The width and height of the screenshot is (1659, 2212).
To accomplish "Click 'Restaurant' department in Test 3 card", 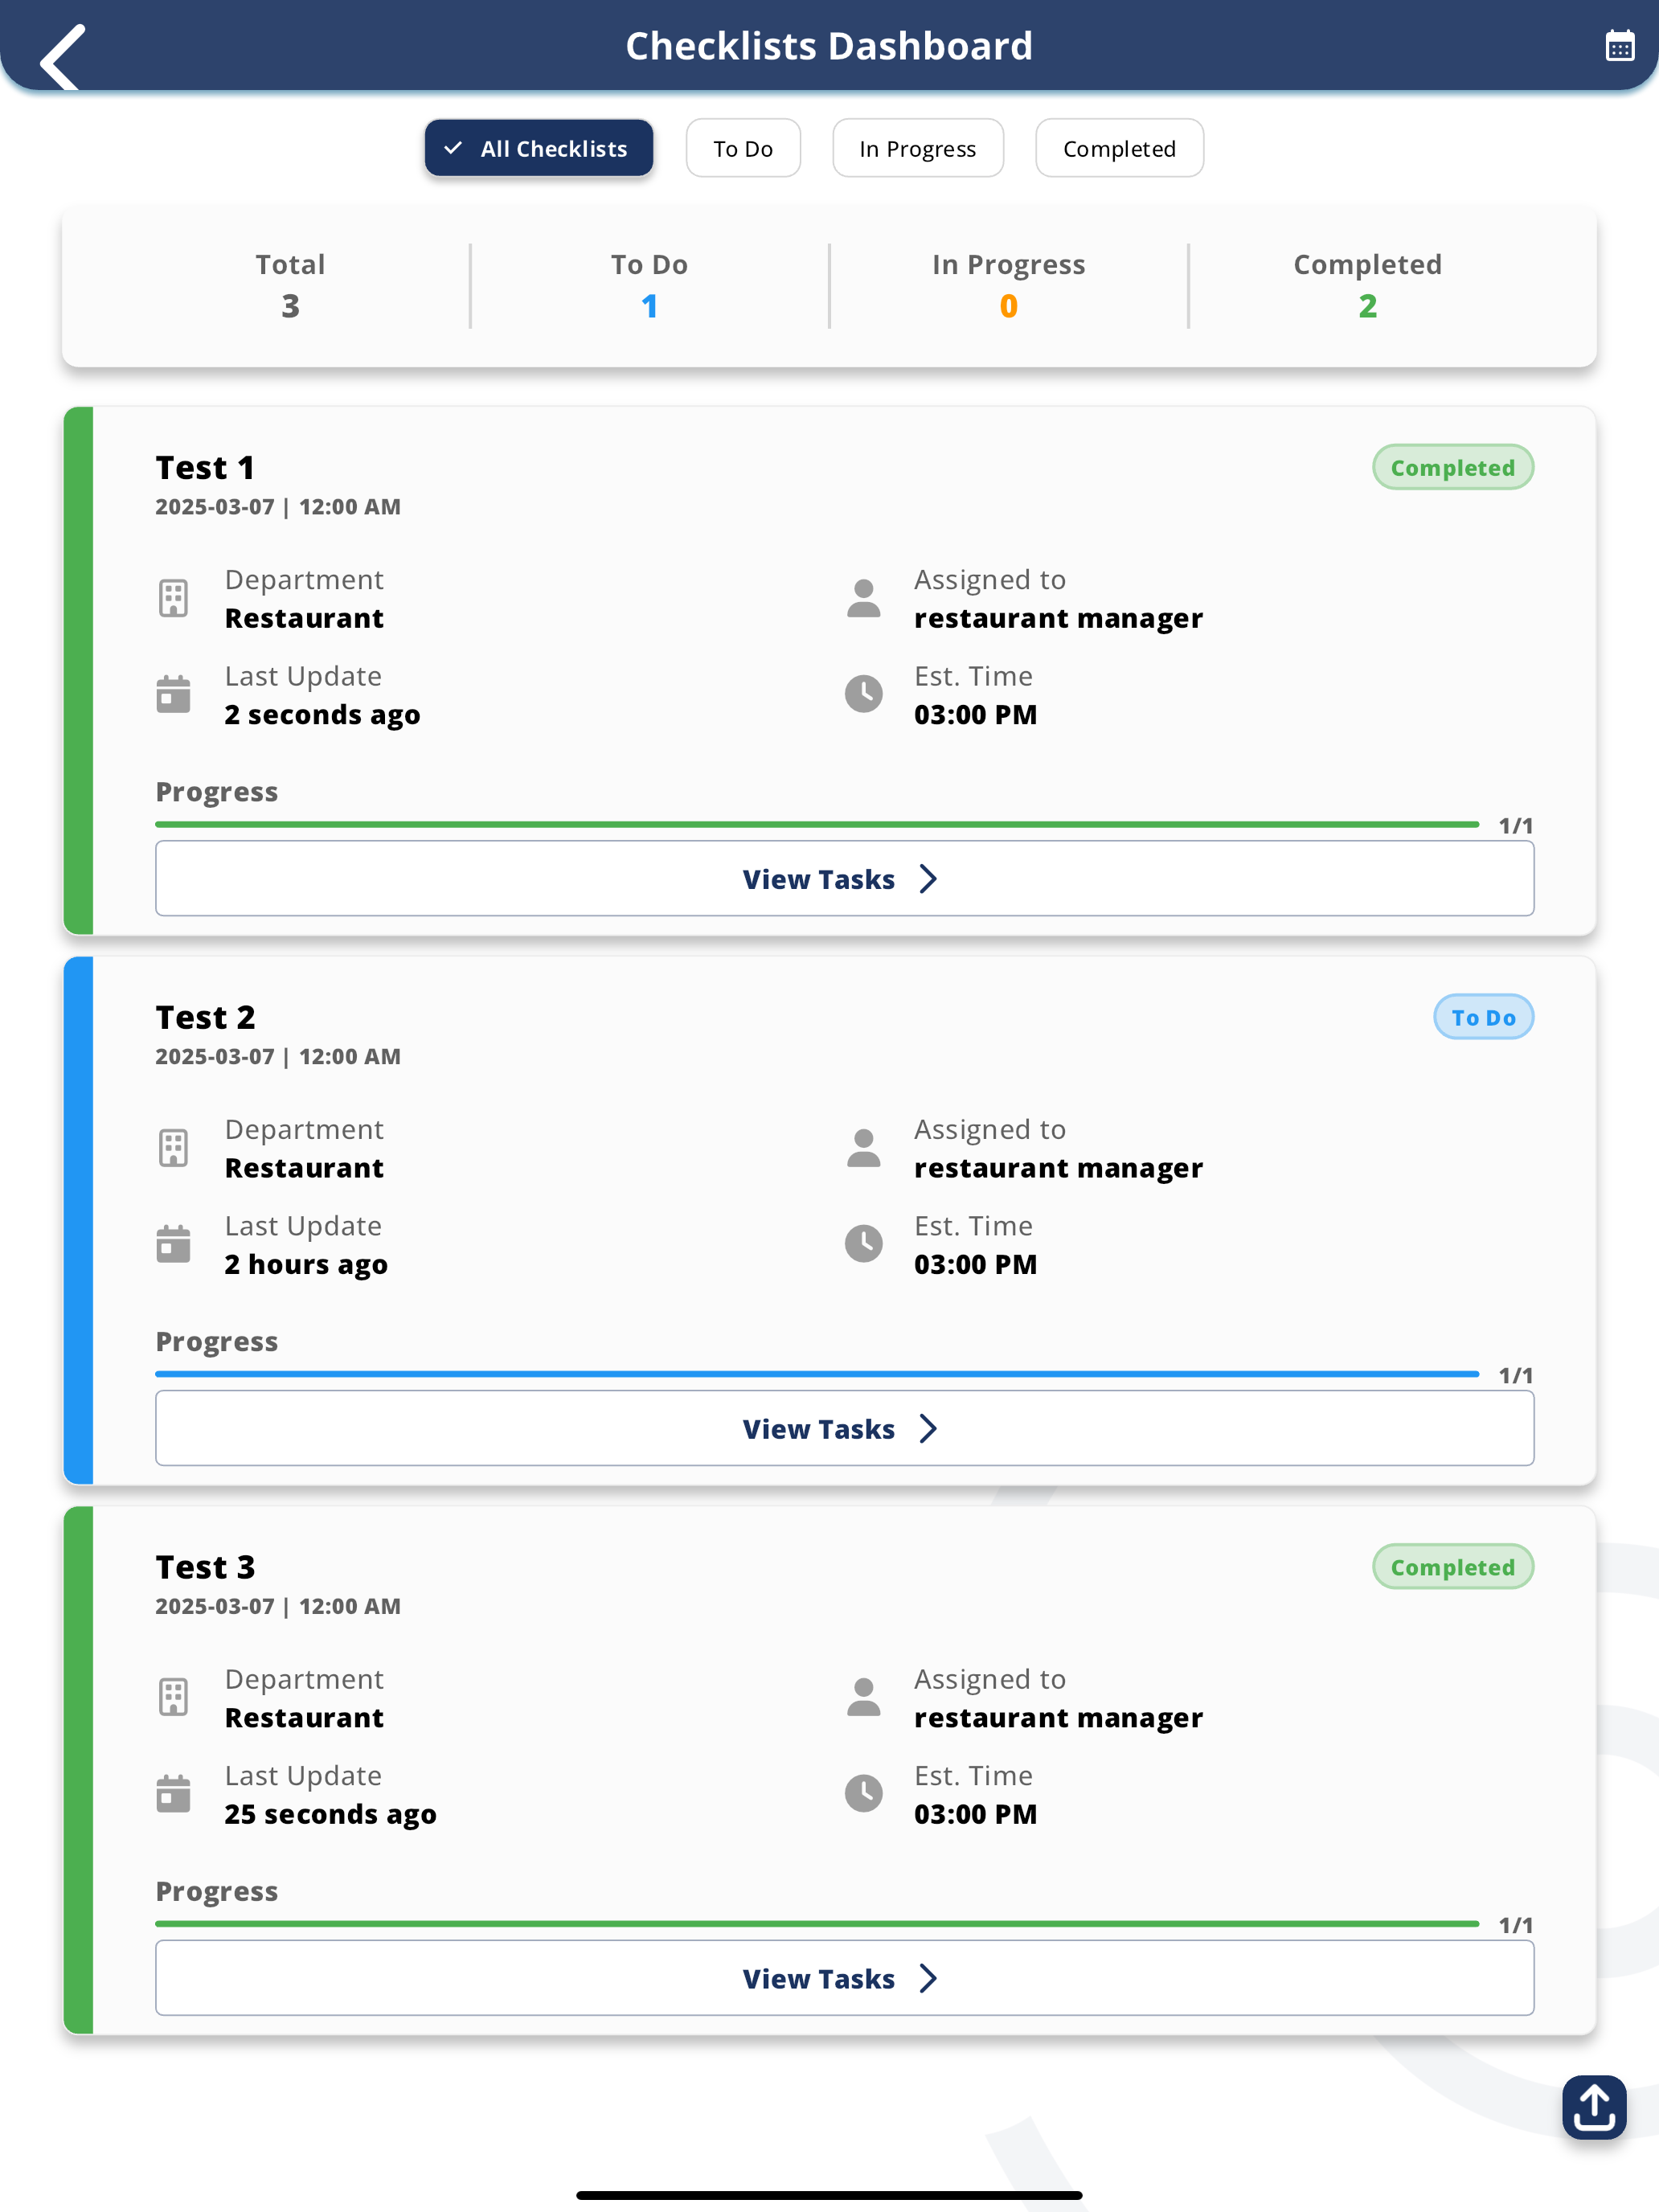I will [304, 1719].
